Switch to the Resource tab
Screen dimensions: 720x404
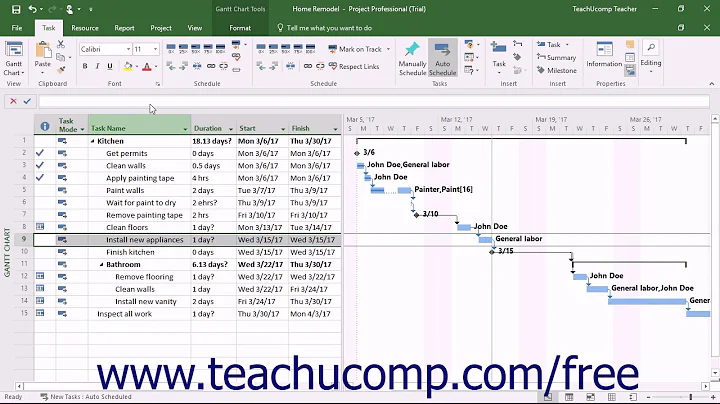point(85,28)
